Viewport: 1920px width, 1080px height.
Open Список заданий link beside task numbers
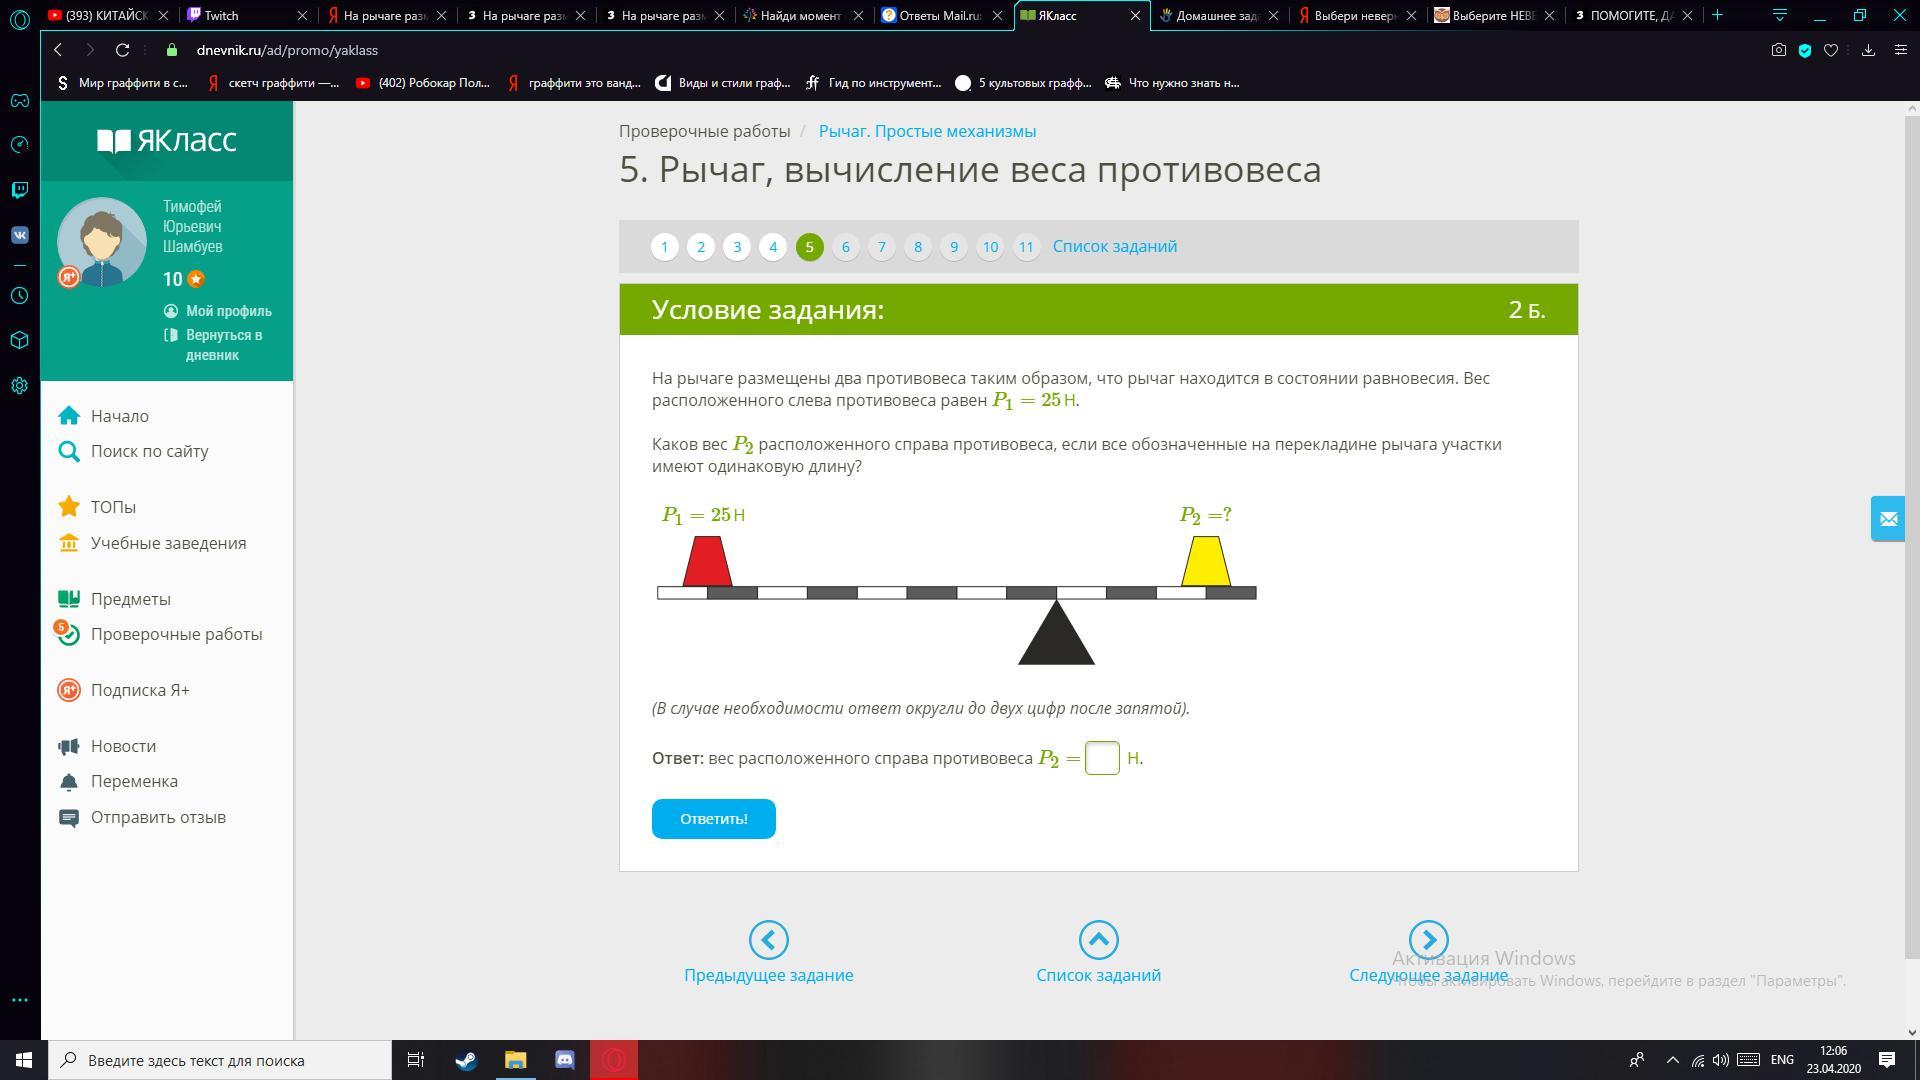pyautogui.click(x=1114, y=246)
